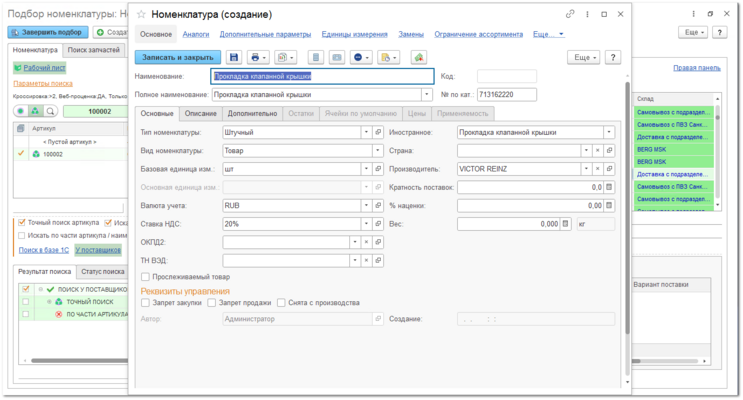Click the Номенклатура form vertical scrollbar
Image resolution: width=743 pixels, height=400 pixels.
(x=628, y=209)
